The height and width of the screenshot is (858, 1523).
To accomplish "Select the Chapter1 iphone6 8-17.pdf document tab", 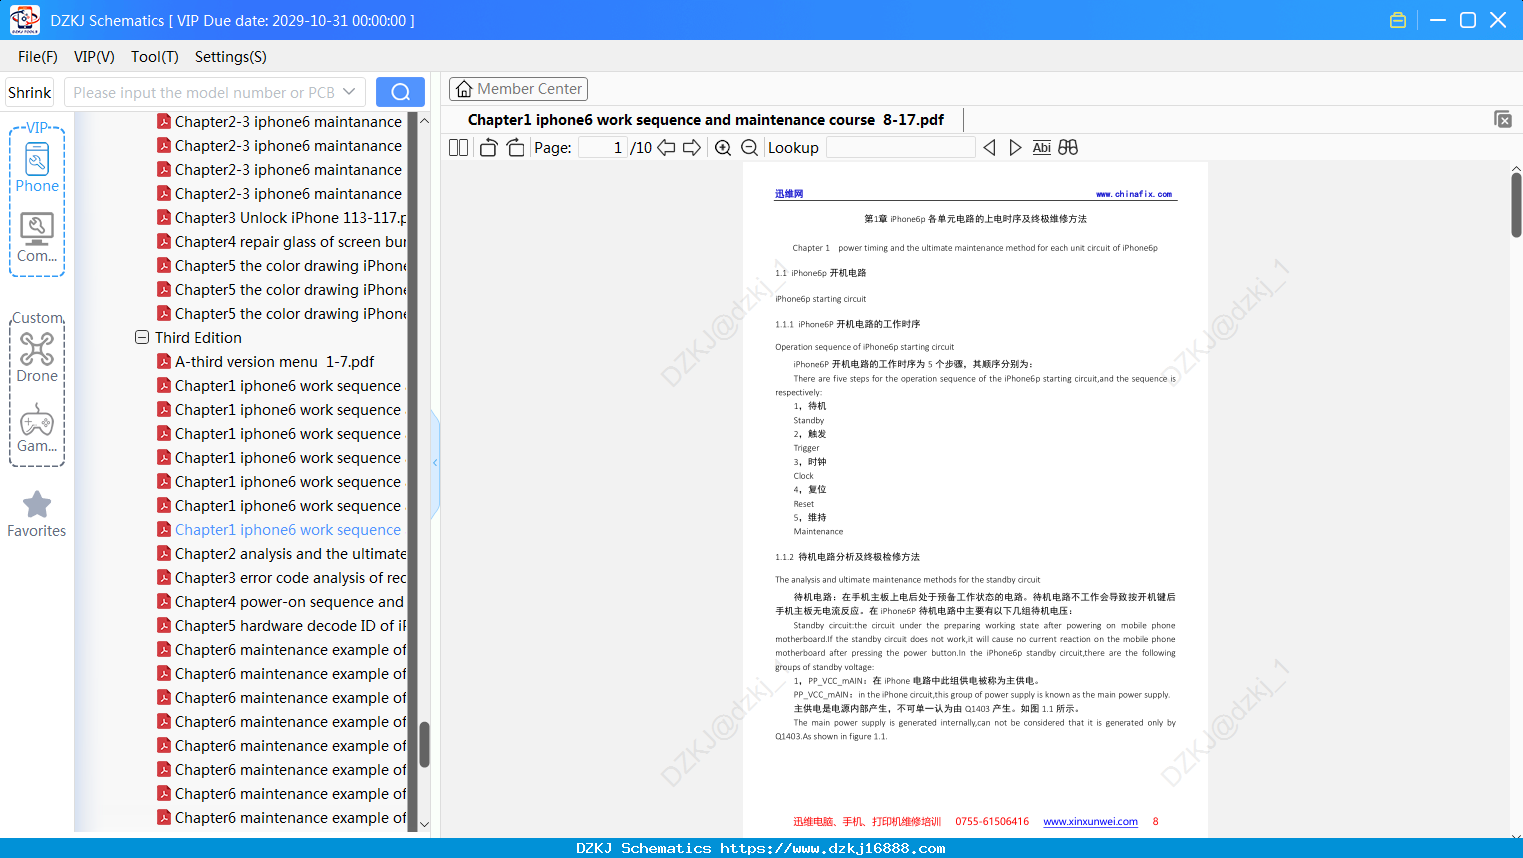I will tap(706, 120).
